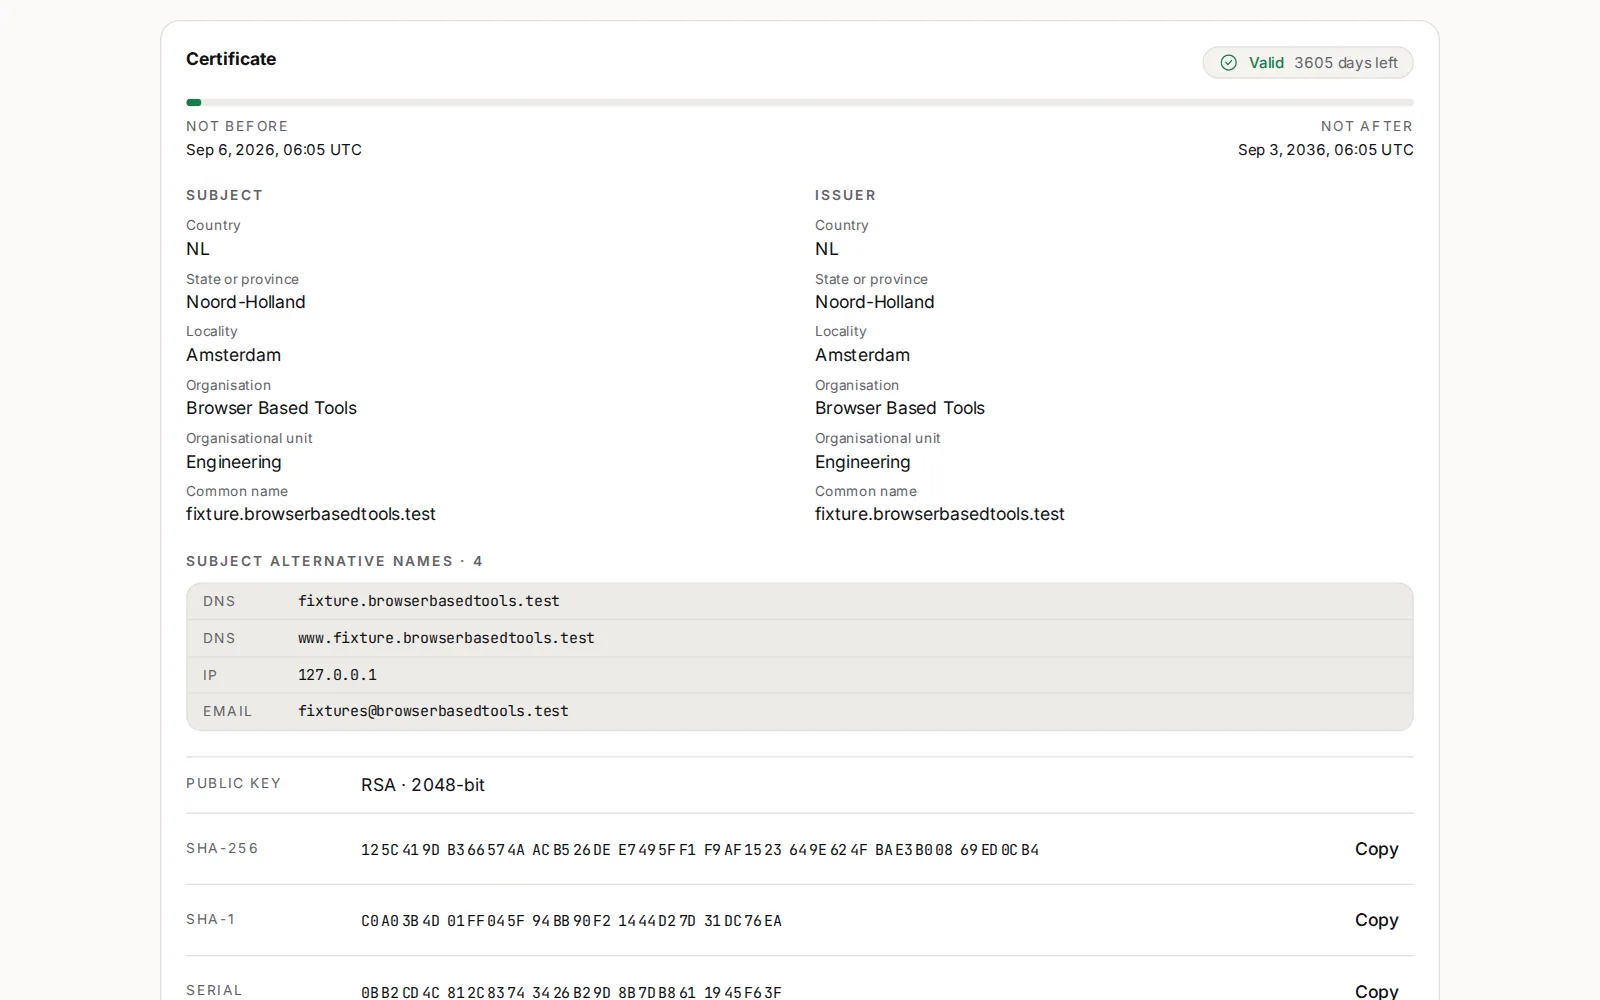Click the Issuer common name value

pyautogui.click(x=940, y=514)
